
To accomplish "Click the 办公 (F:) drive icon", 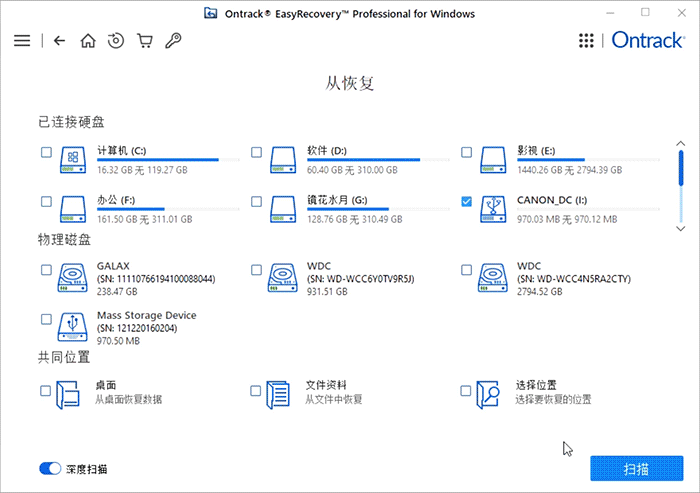I will (73, 209).
